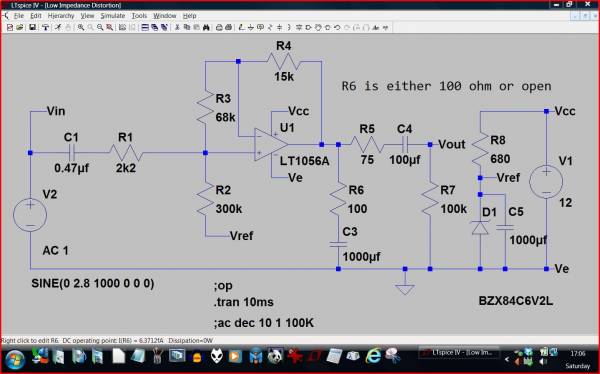Image resolution: width=600 pixels, height=374 pixels.
Task: Click the 'Vout' net label
Action: click(452, 144)
